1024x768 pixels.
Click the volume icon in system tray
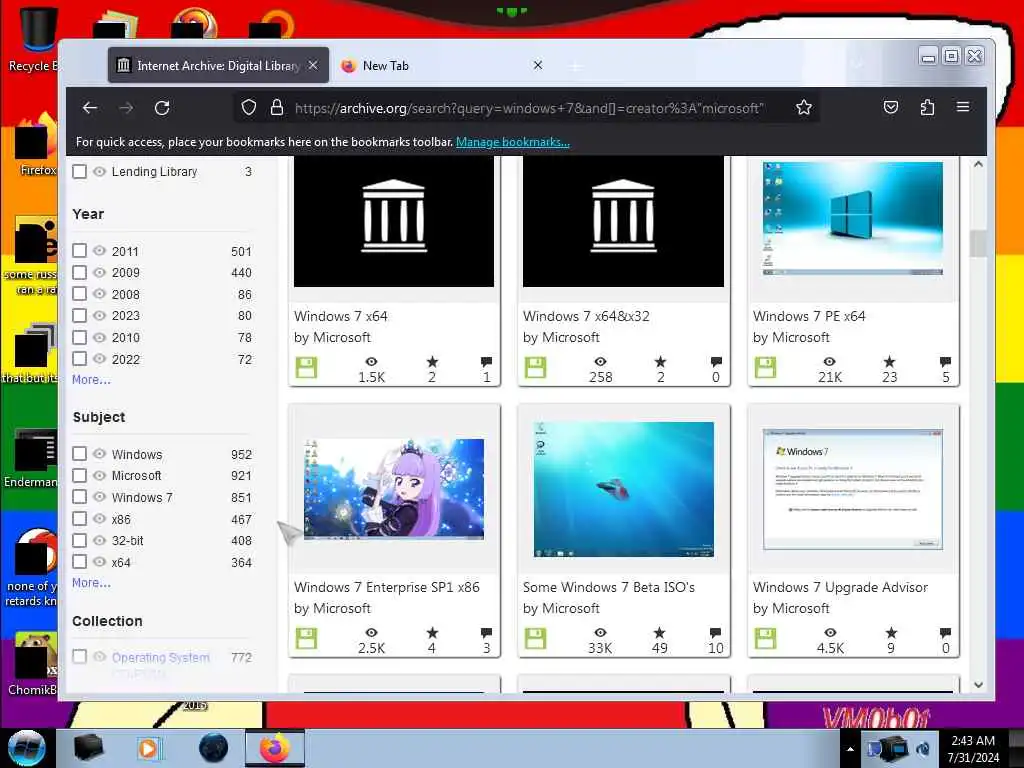pyautogui.click(x=923, y=749)
